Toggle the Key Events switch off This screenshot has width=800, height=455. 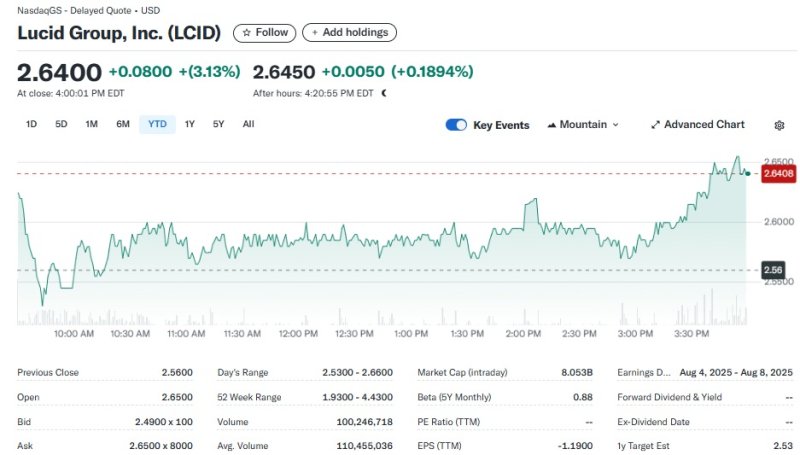[x=456, y=125]
